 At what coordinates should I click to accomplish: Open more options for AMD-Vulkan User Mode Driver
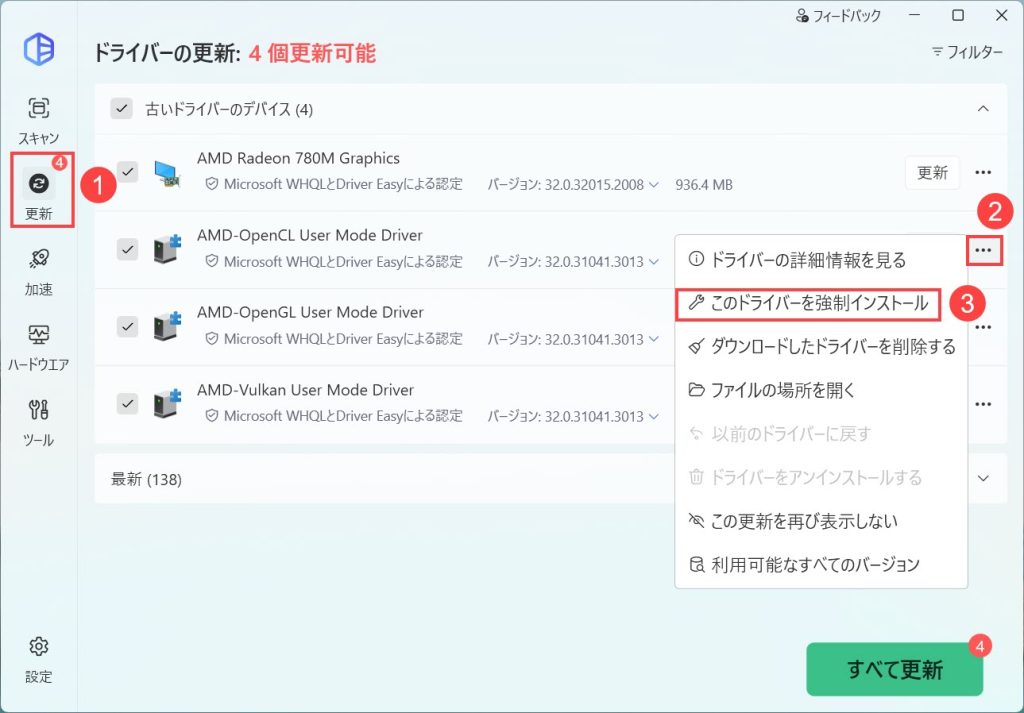point(983,404)
